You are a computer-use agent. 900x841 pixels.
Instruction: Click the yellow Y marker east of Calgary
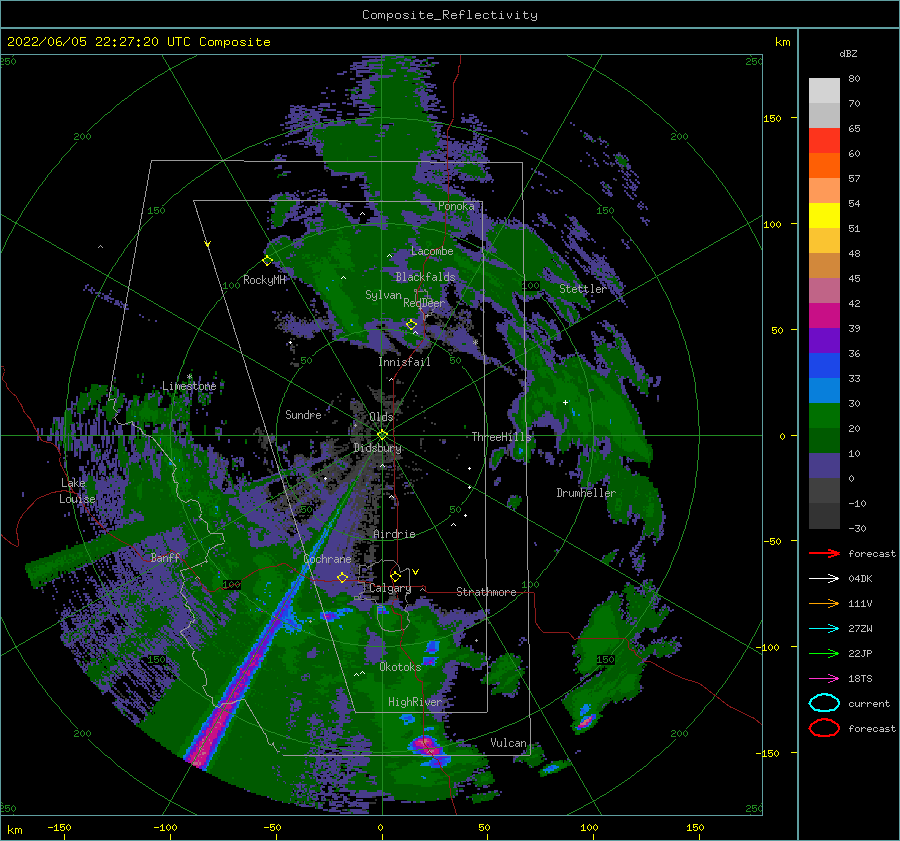click(x=416, y=572)
